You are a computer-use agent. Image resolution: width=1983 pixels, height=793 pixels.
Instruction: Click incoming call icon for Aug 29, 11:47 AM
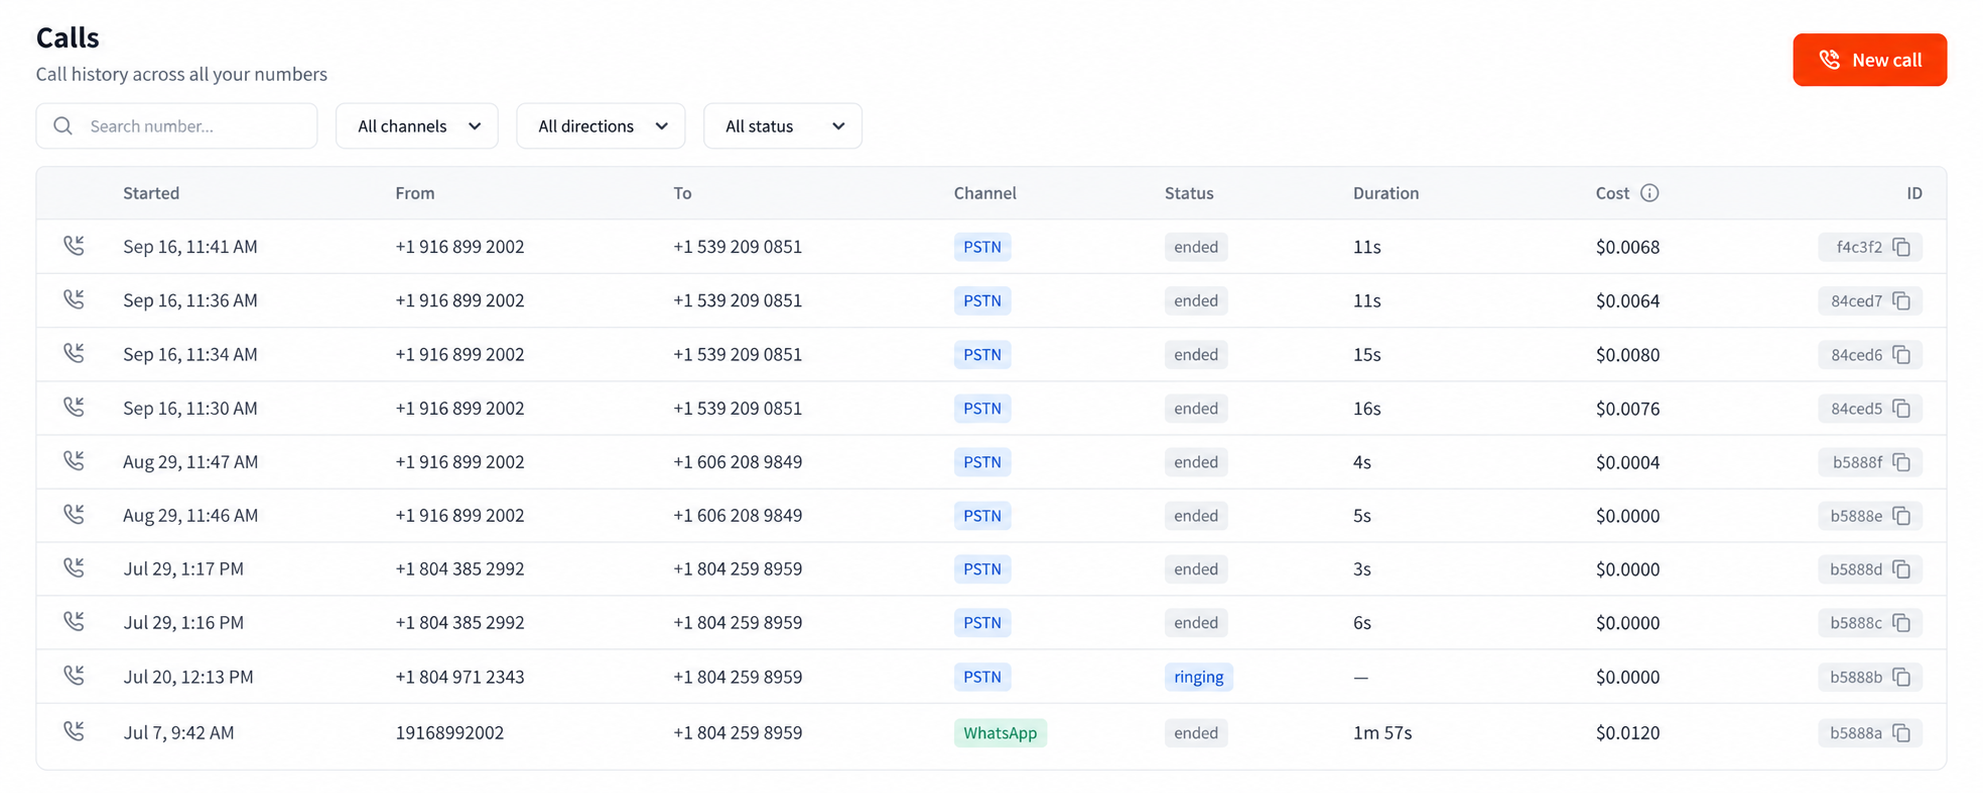pyautogui.click(x=74, y=460)
